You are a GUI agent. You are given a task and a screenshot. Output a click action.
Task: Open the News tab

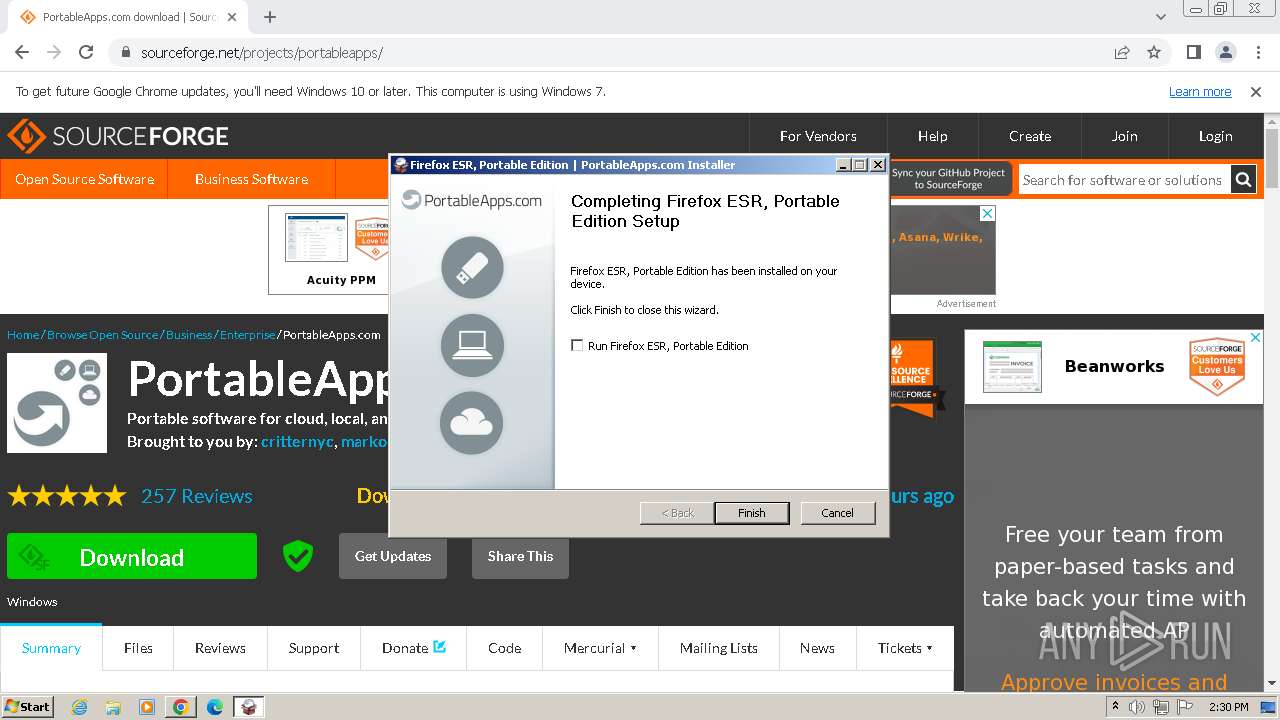pos(817,648)
